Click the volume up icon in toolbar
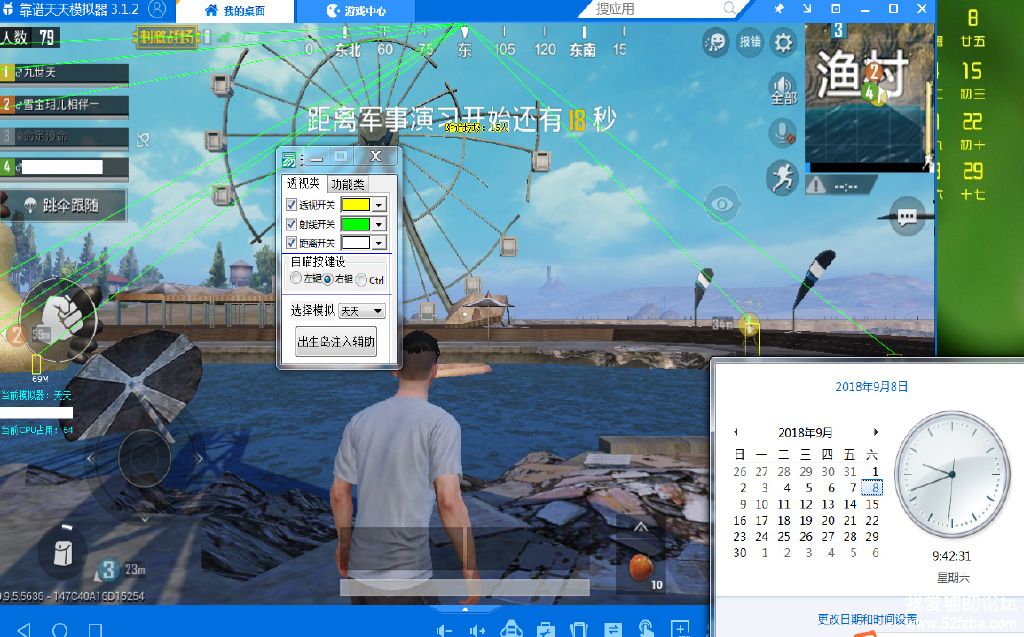Viewport: 1024px width, 637px height. click(x=477, y=630)
